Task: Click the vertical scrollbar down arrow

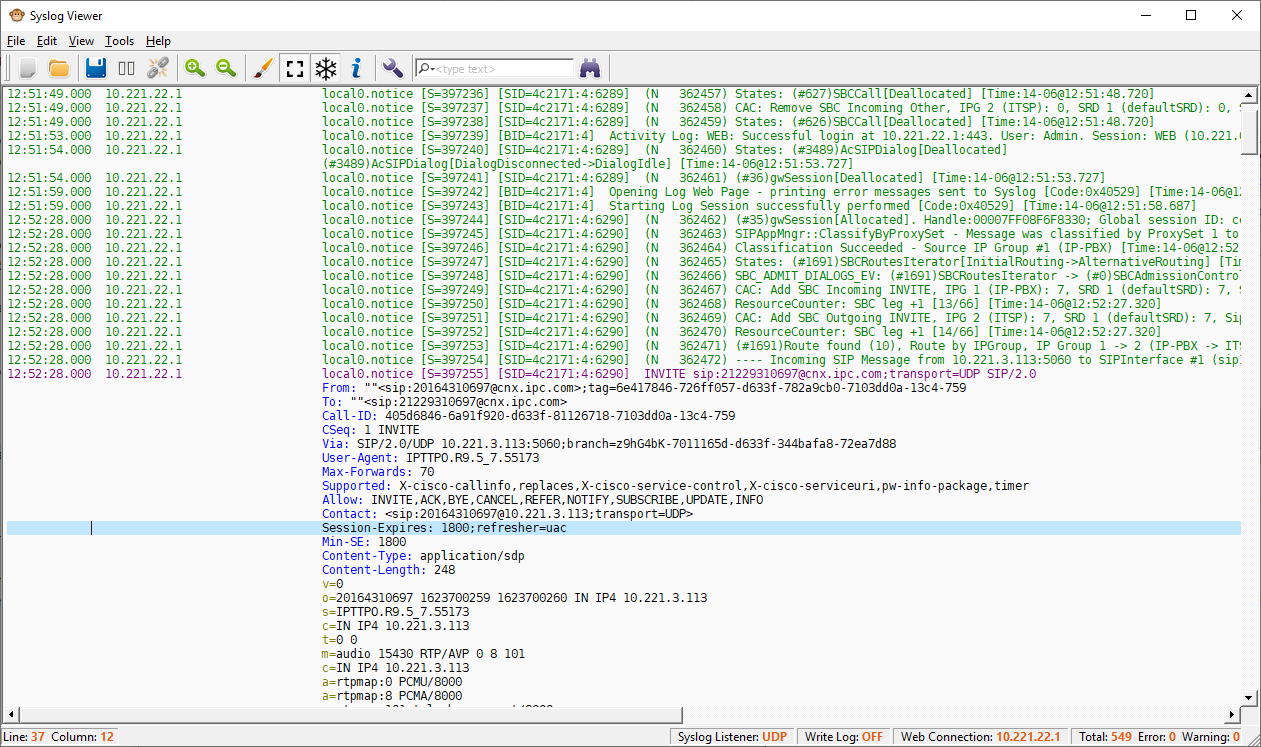Action: tap(1250, 698)
